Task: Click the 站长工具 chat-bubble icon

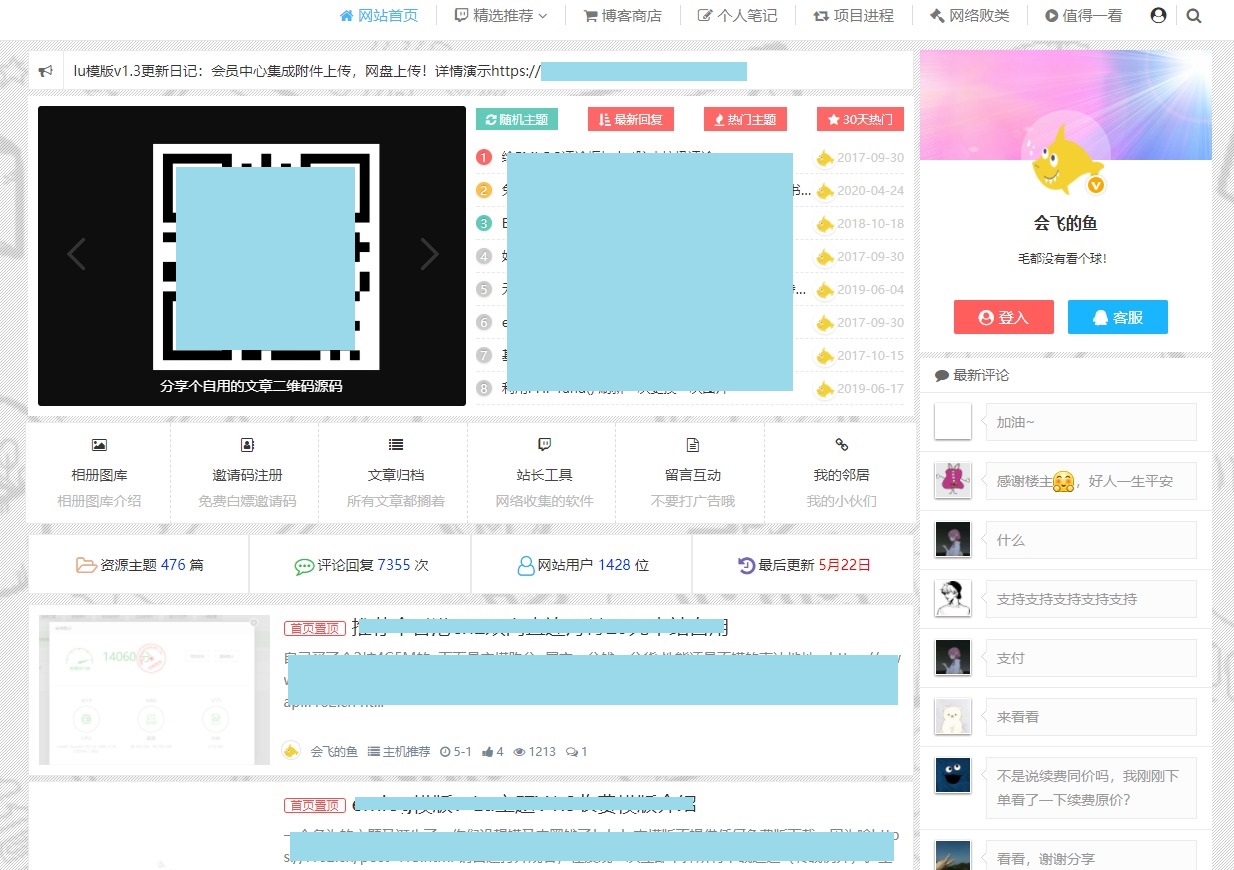Action: point(542,444)
